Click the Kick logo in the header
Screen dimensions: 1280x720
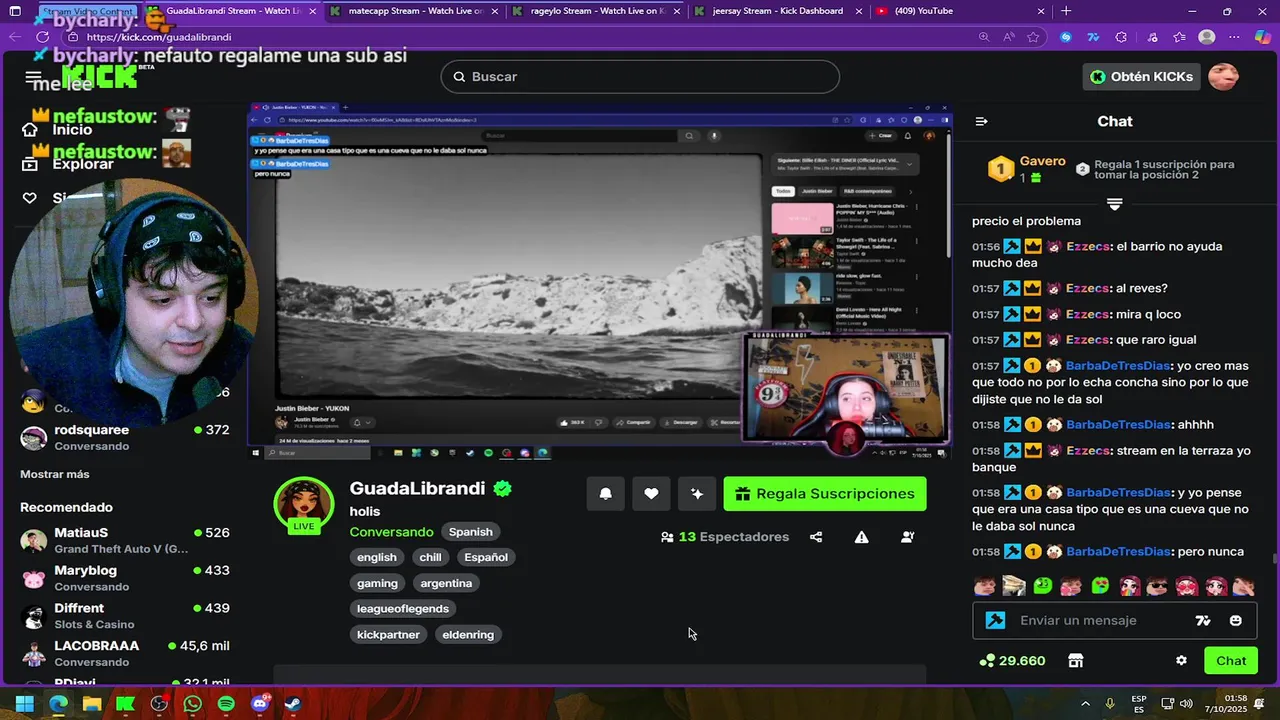[x=100, y=77]
